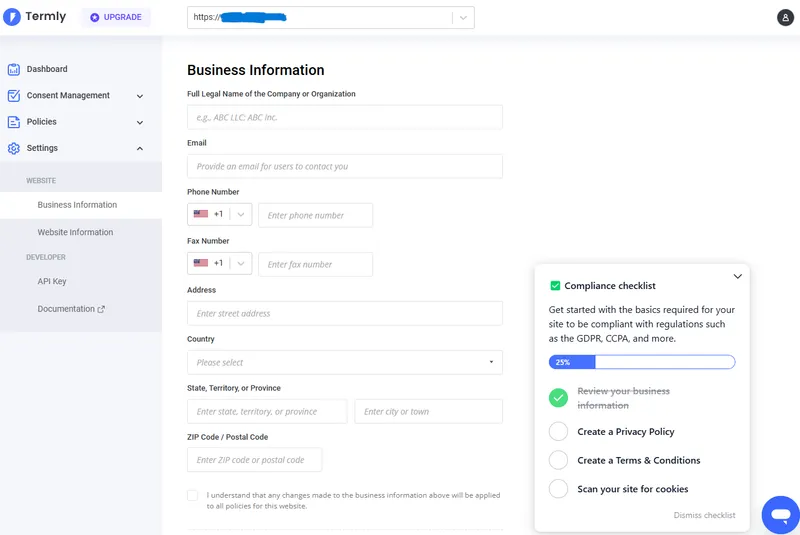Check the Create a Terms & Conditions circle
Image resolution: width=800 pixels, height=535 pixels.
pyautogui.click(x=558, y=460)
